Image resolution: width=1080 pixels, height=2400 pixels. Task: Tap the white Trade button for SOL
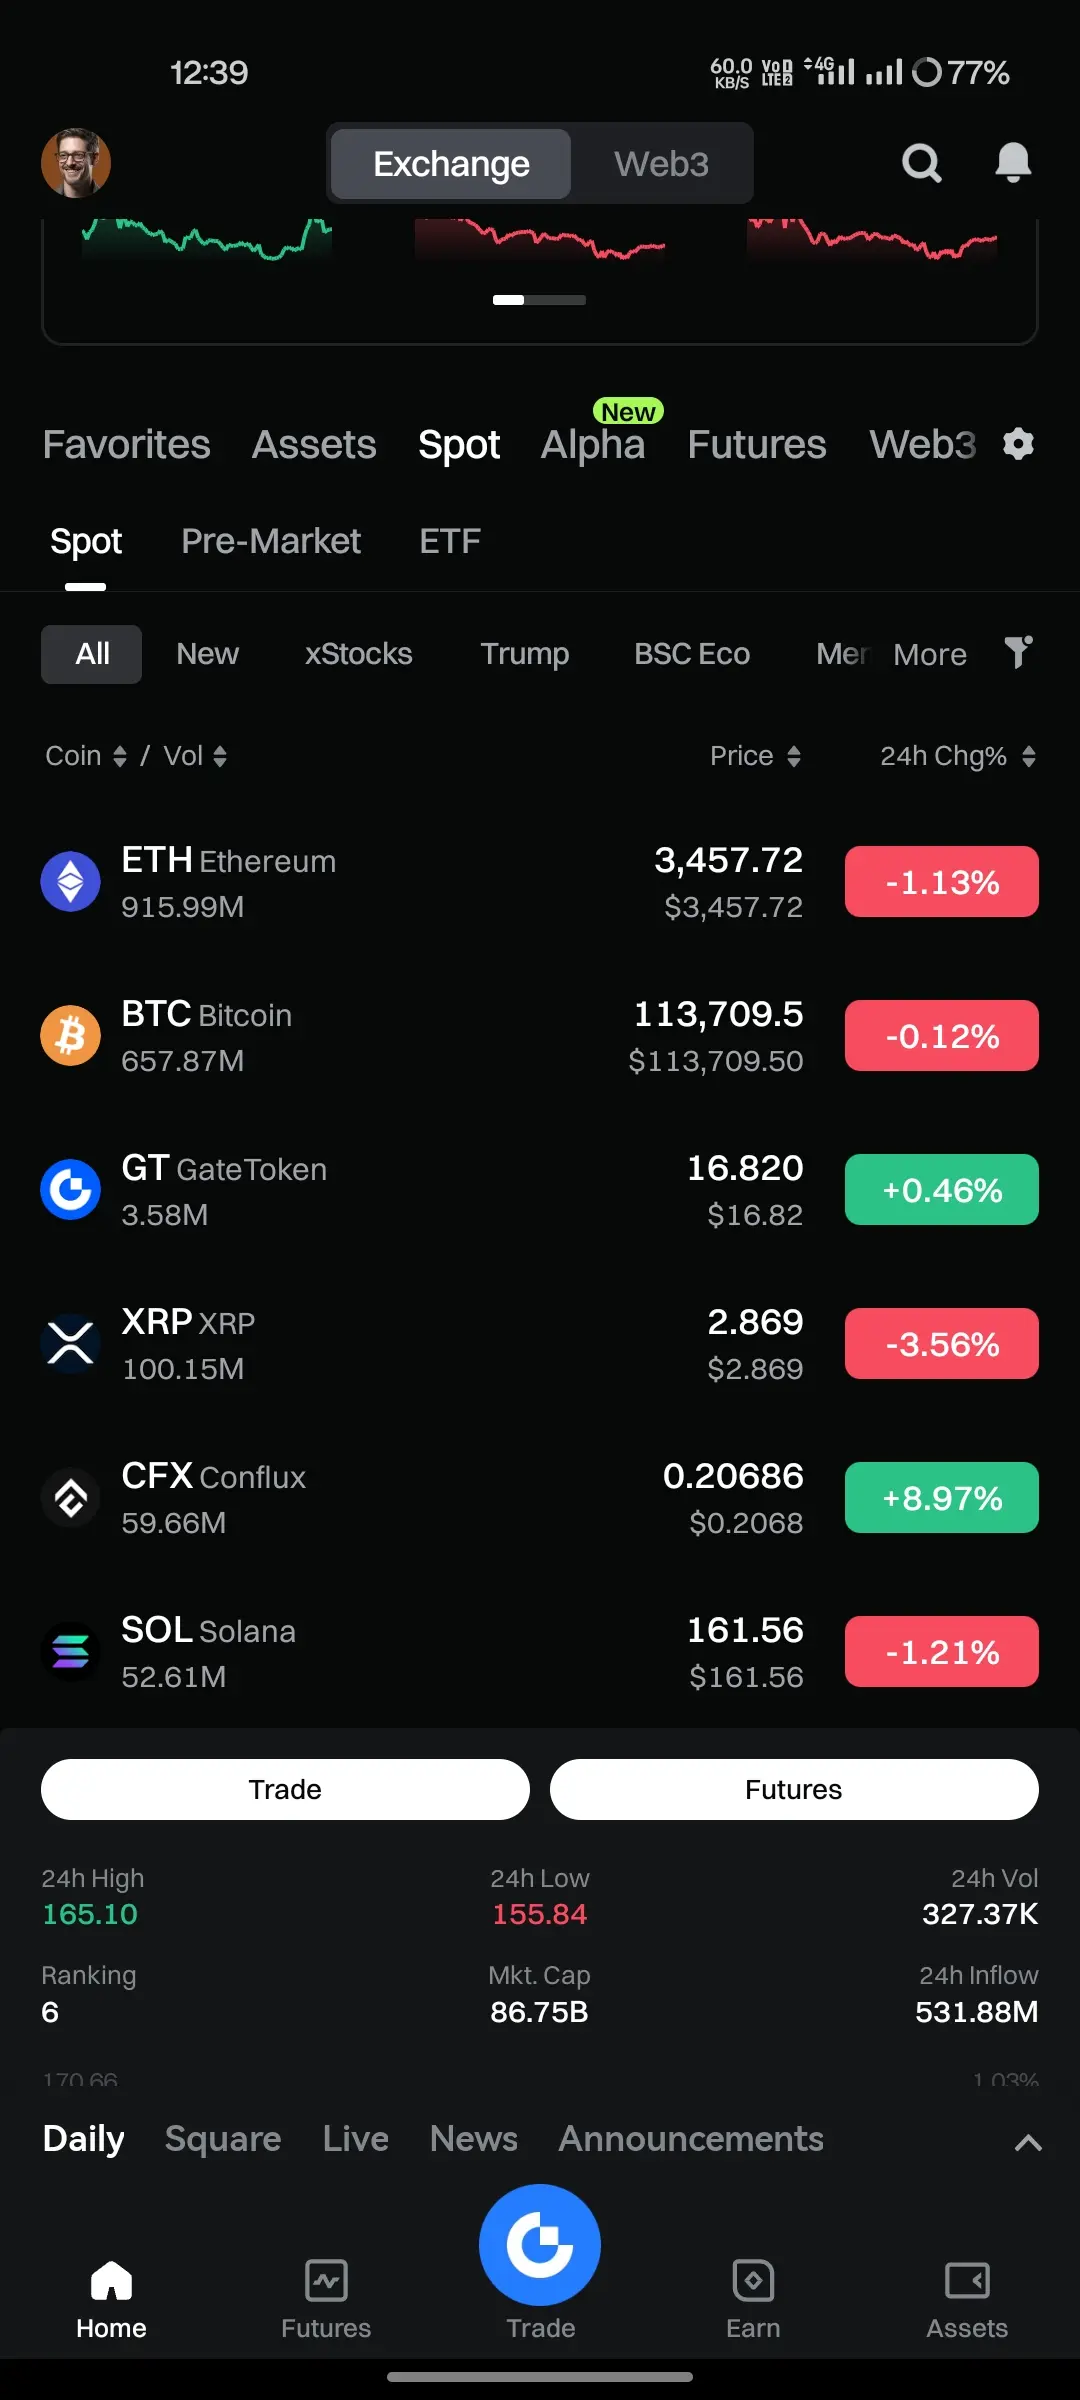click(285, 1789)
